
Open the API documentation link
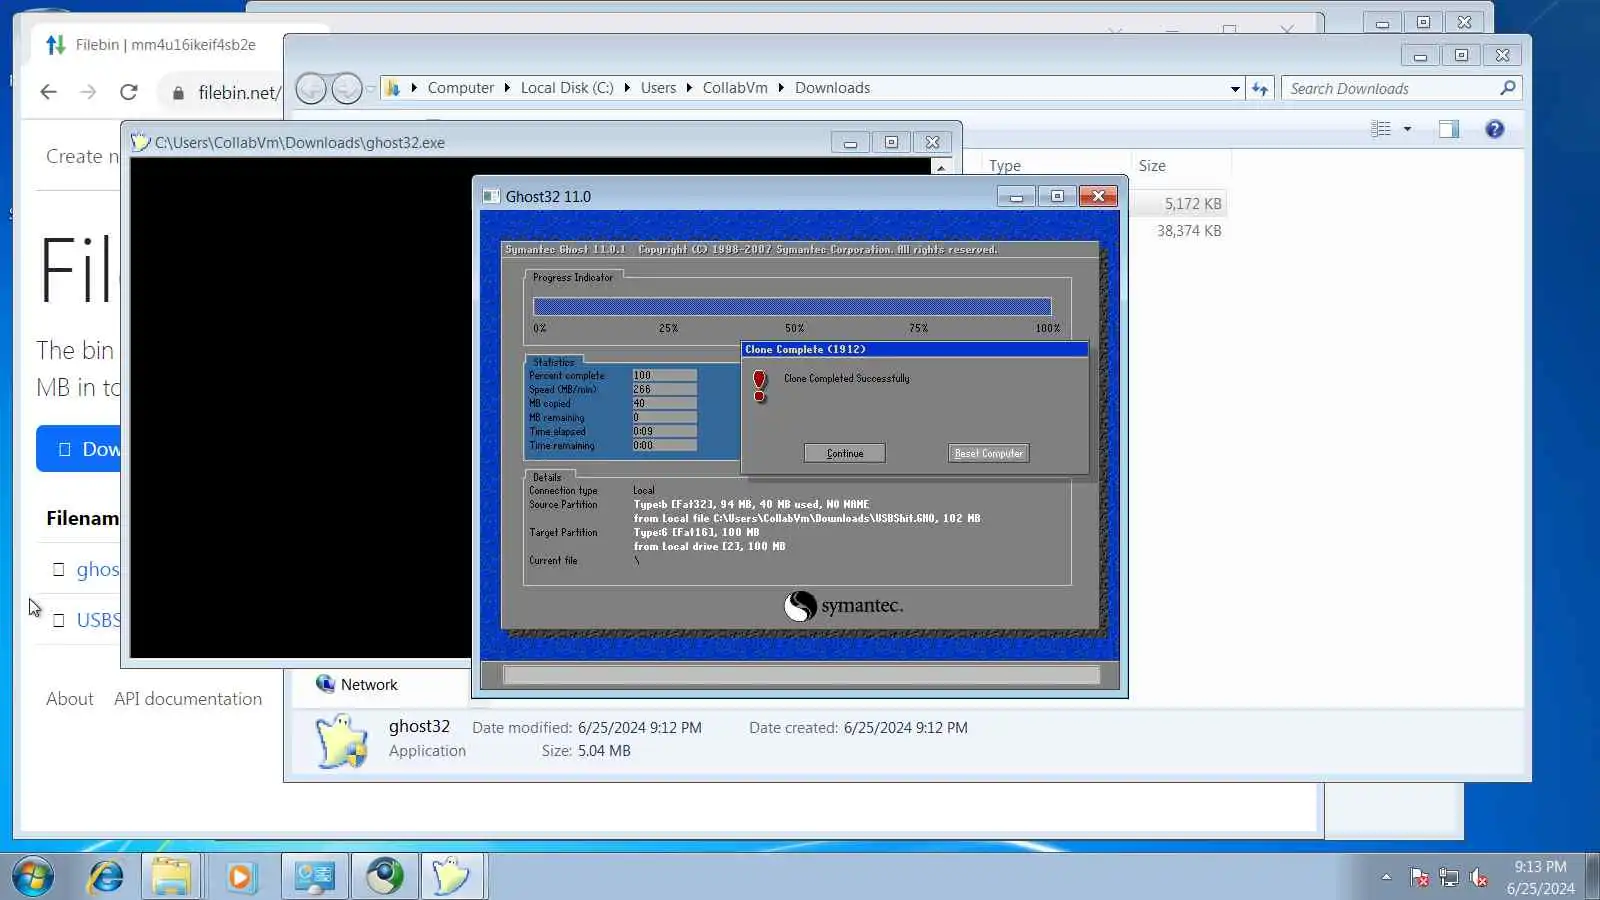pyautogui.click(x=188, y=699)
